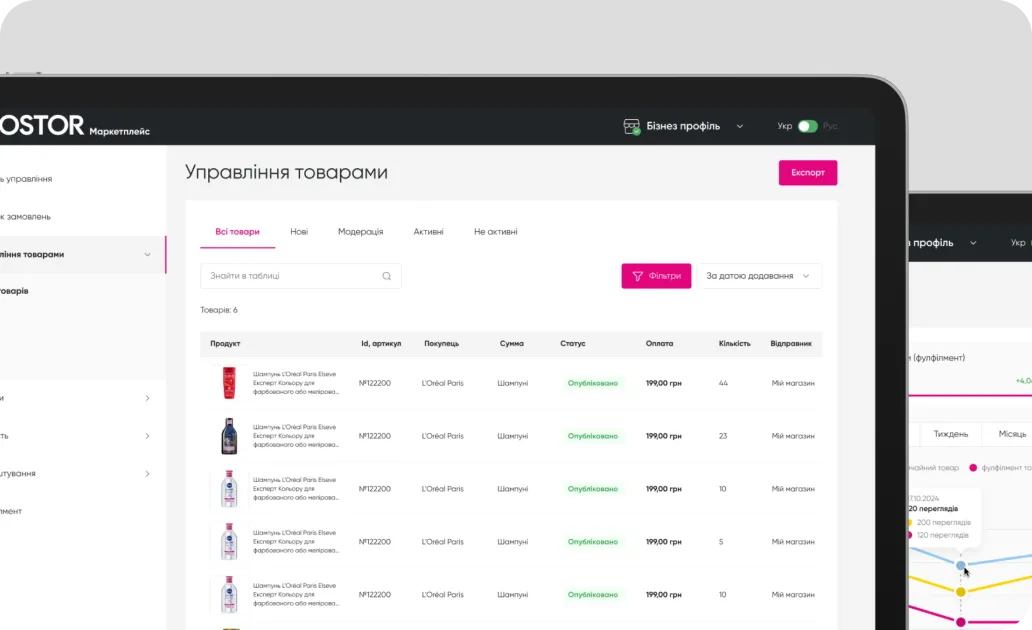
Task: Click the Id, артикул column header
Action: (x=381, y=344)
